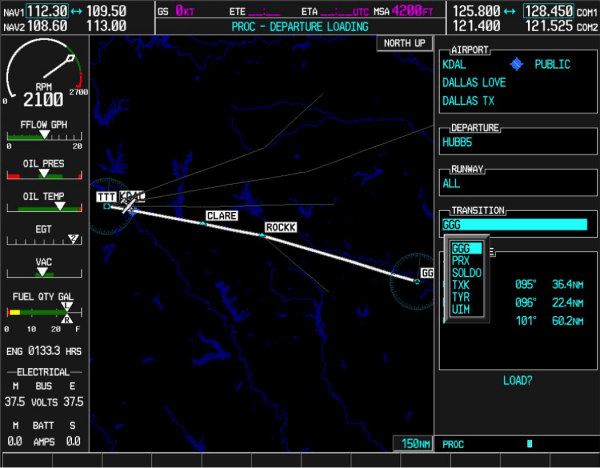Click the main bus 37.5 volts value
Image resolution: width=600 pixels, height=468 pixels.
pyautogui.click(x=15, y=402)
